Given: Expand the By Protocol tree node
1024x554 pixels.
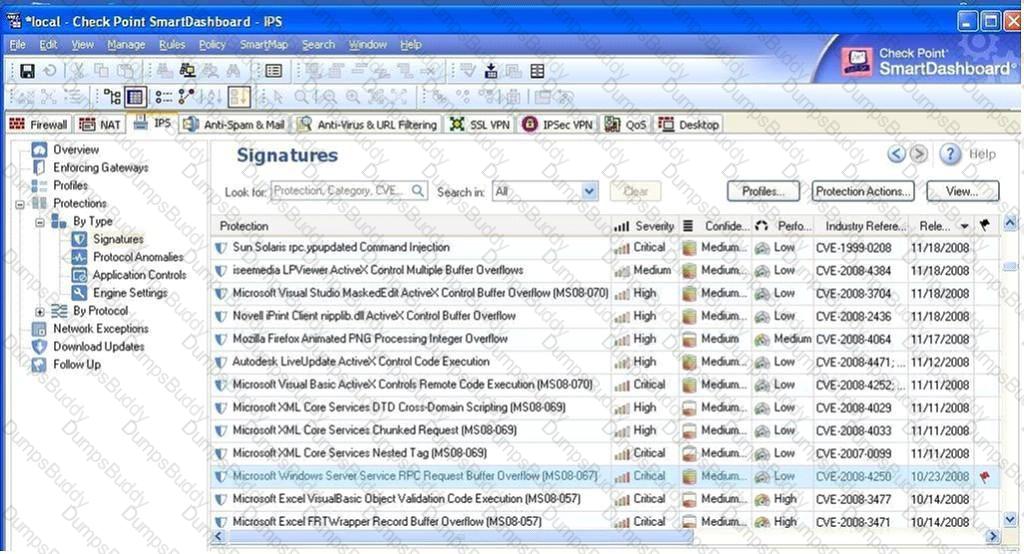Looking at the screenshot, I should 39,312.
